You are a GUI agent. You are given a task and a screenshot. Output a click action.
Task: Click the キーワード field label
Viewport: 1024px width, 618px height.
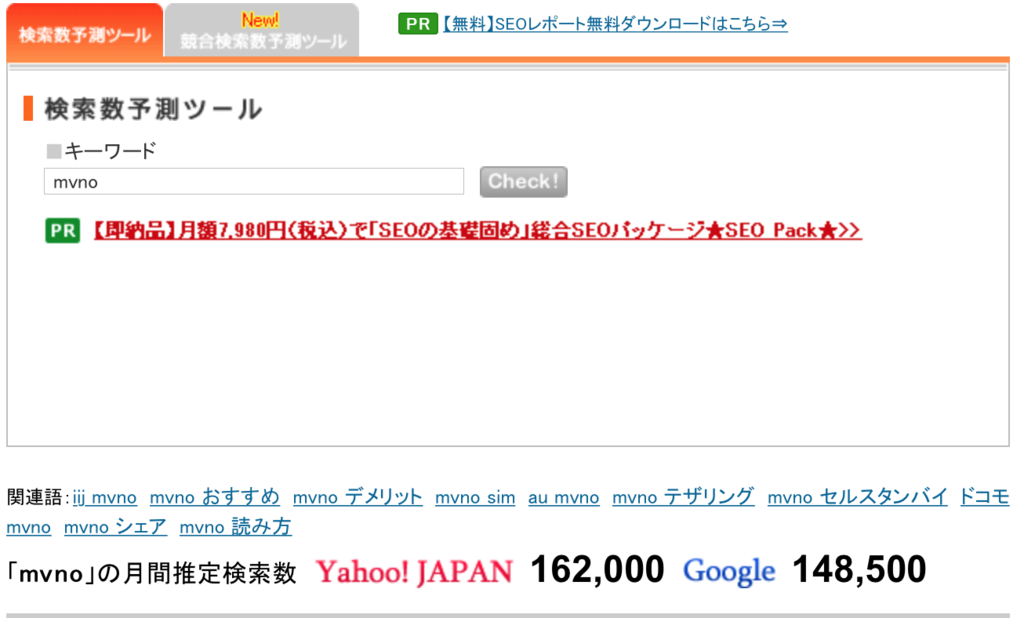pyautogui.click(x=110, y=151)
